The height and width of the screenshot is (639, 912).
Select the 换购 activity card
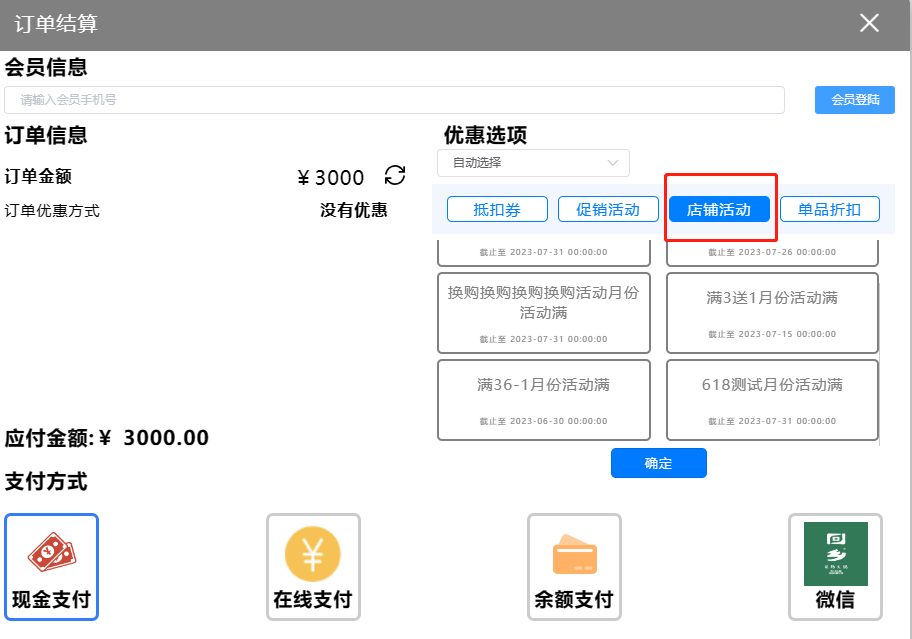[543, 313]
